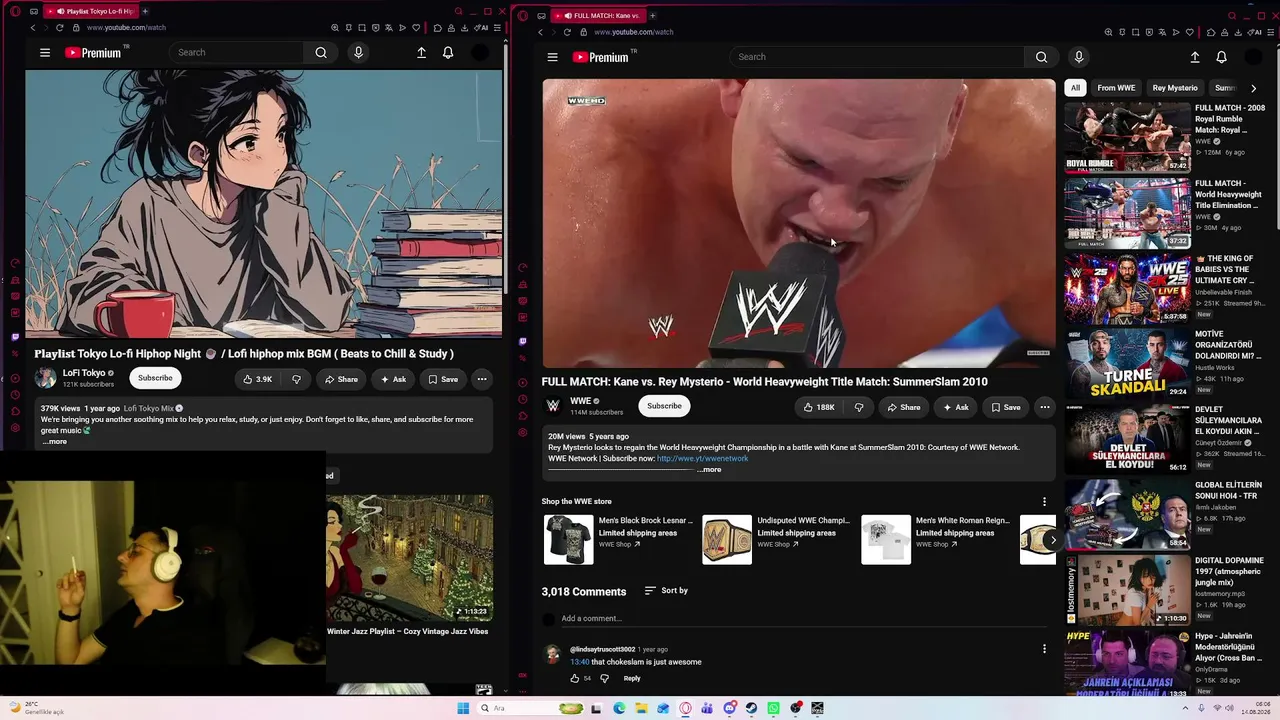The width and height of the screenshot is (1280, 720).
Task: Focus the search box in WWE YouTube window
Action: tap(878, 57)
